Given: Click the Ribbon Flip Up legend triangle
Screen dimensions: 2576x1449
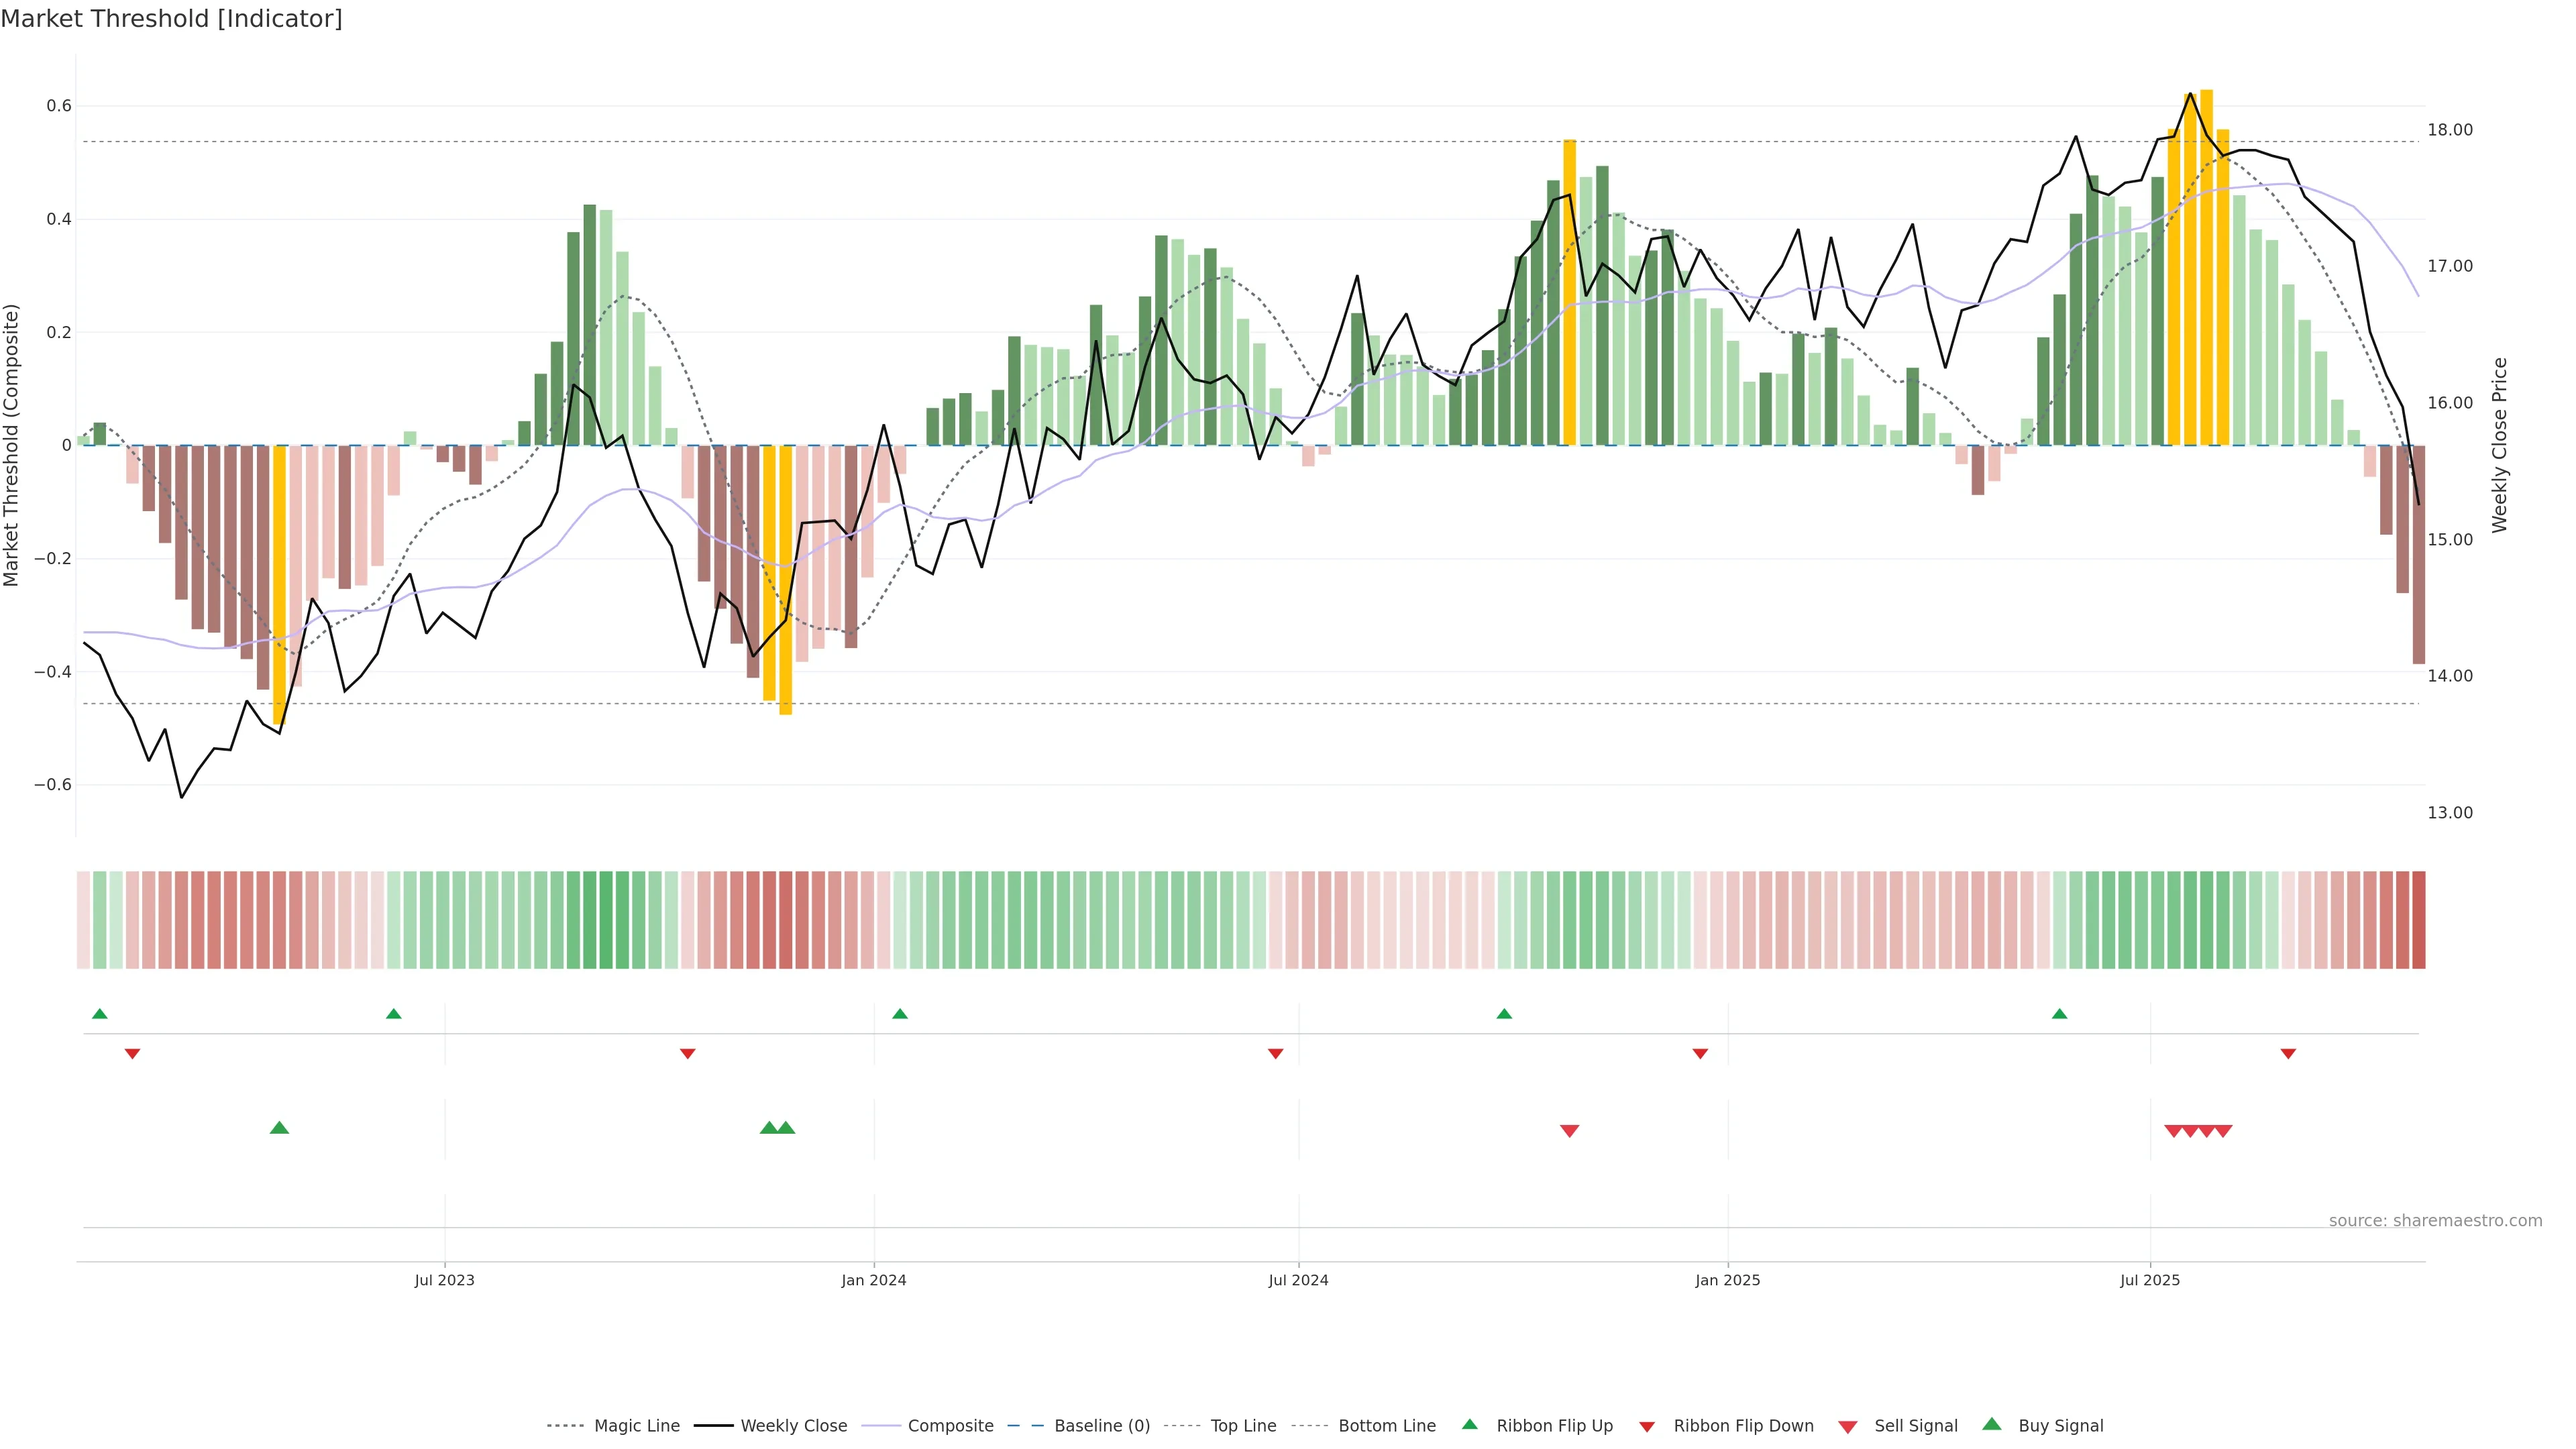Looking at the screenshot, I should click(1469, 1424).
